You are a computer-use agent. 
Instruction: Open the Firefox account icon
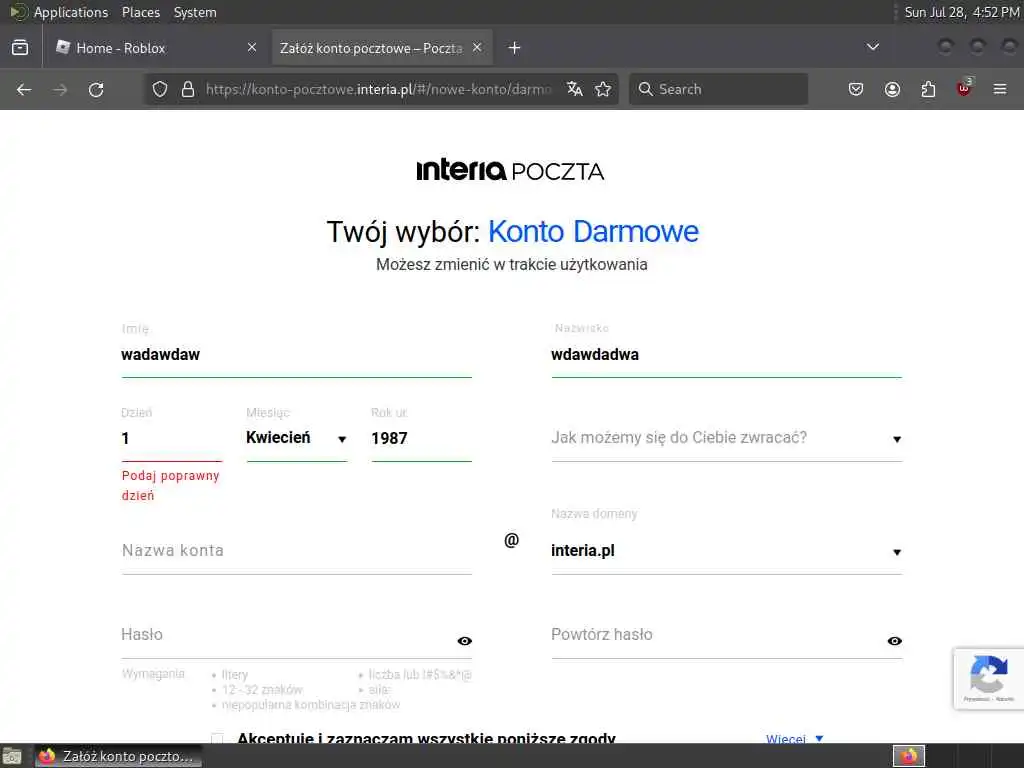[x=892, y=89]
